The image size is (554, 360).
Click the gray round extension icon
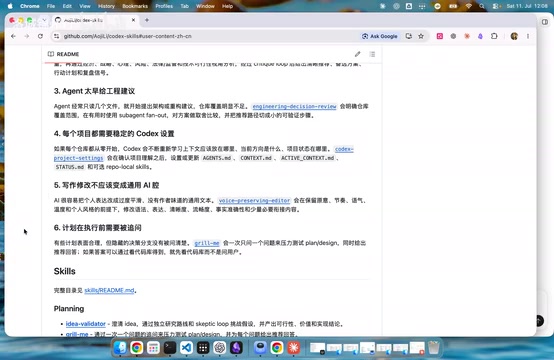(x=453, y=36)
